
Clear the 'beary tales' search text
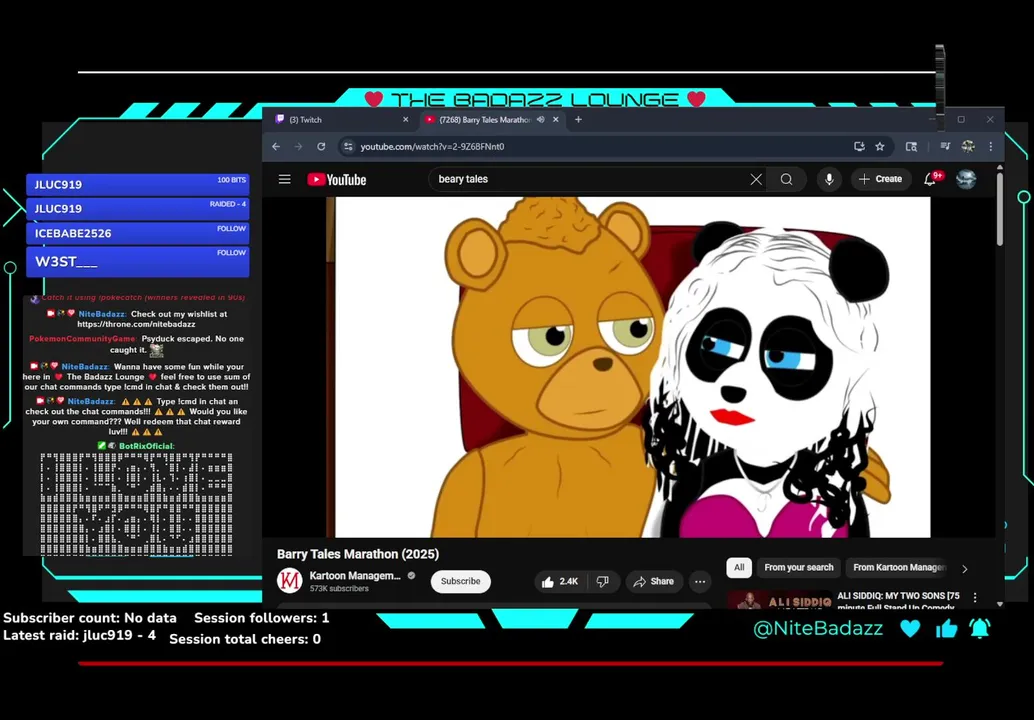(756, 179)
